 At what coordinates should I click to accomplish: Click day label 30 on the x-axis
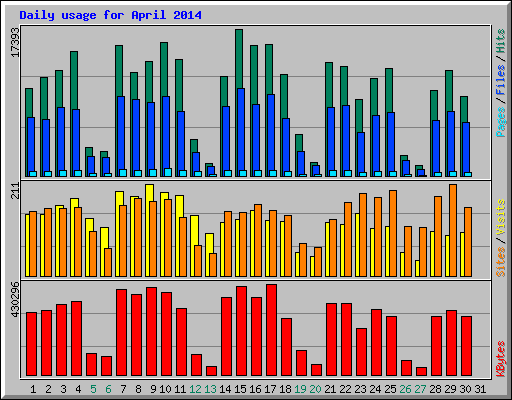point(465,389)
